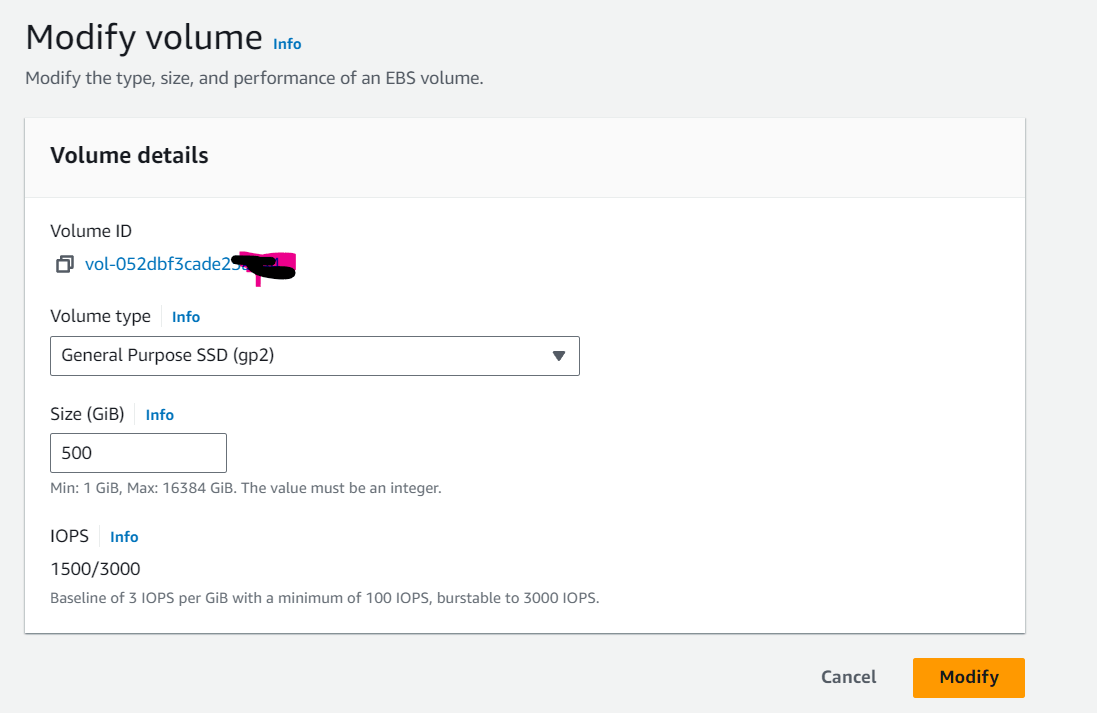Click Info beside the IOPS label
Image resolution: width=1097 pixels, height=713 pixels.
click(x=124, y=536)
